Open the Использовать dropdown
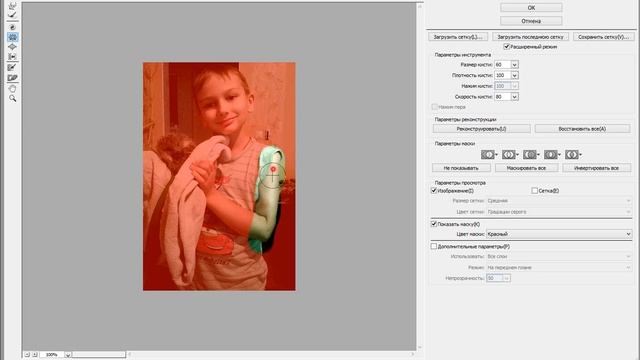Viewport: 640px width, 360px height. click(x=559, y=256)
